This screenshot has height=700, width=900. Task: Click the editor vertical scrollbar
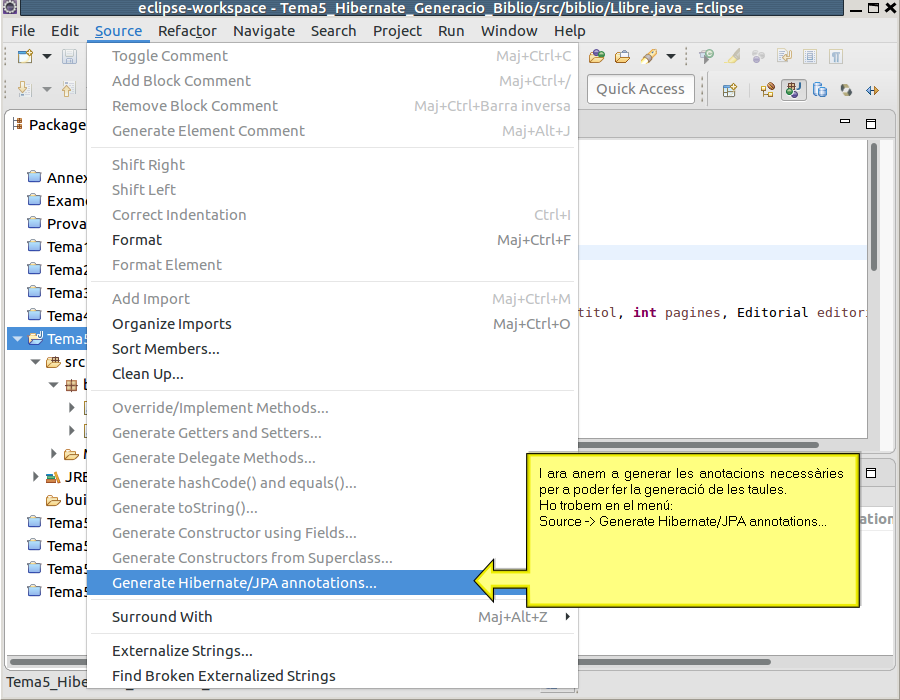pyautogui.click(x=874, y=207)
